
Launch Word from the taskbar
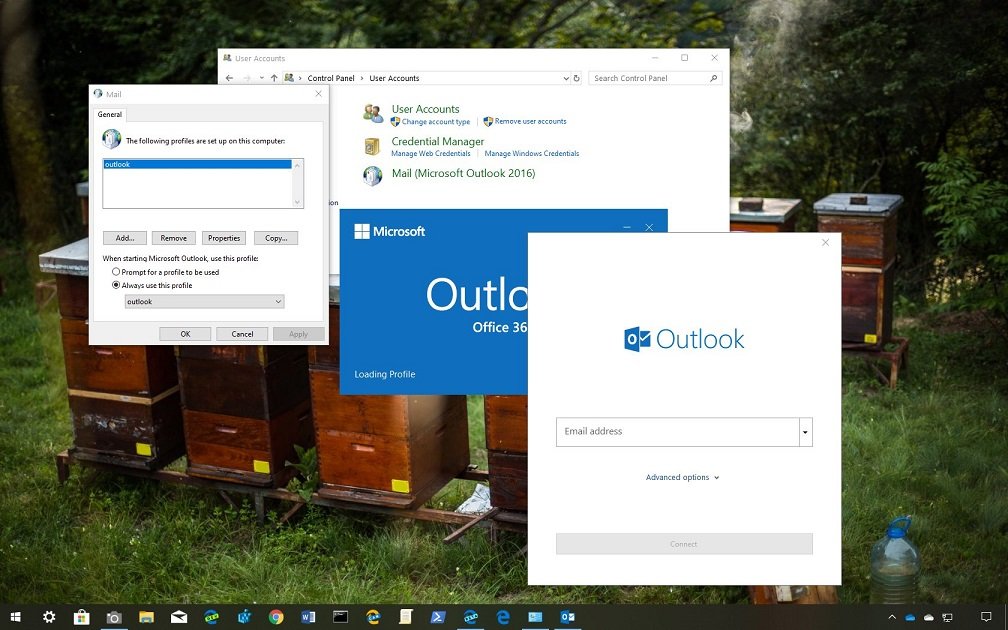pos(308,617)
